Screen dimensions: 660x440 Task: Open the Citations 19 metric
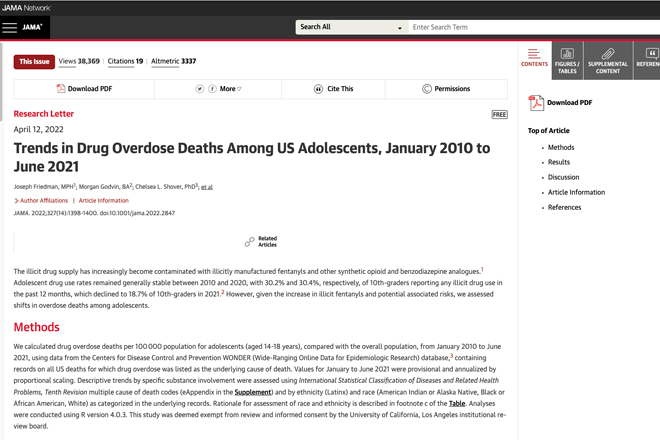click(x=125, y=61)
